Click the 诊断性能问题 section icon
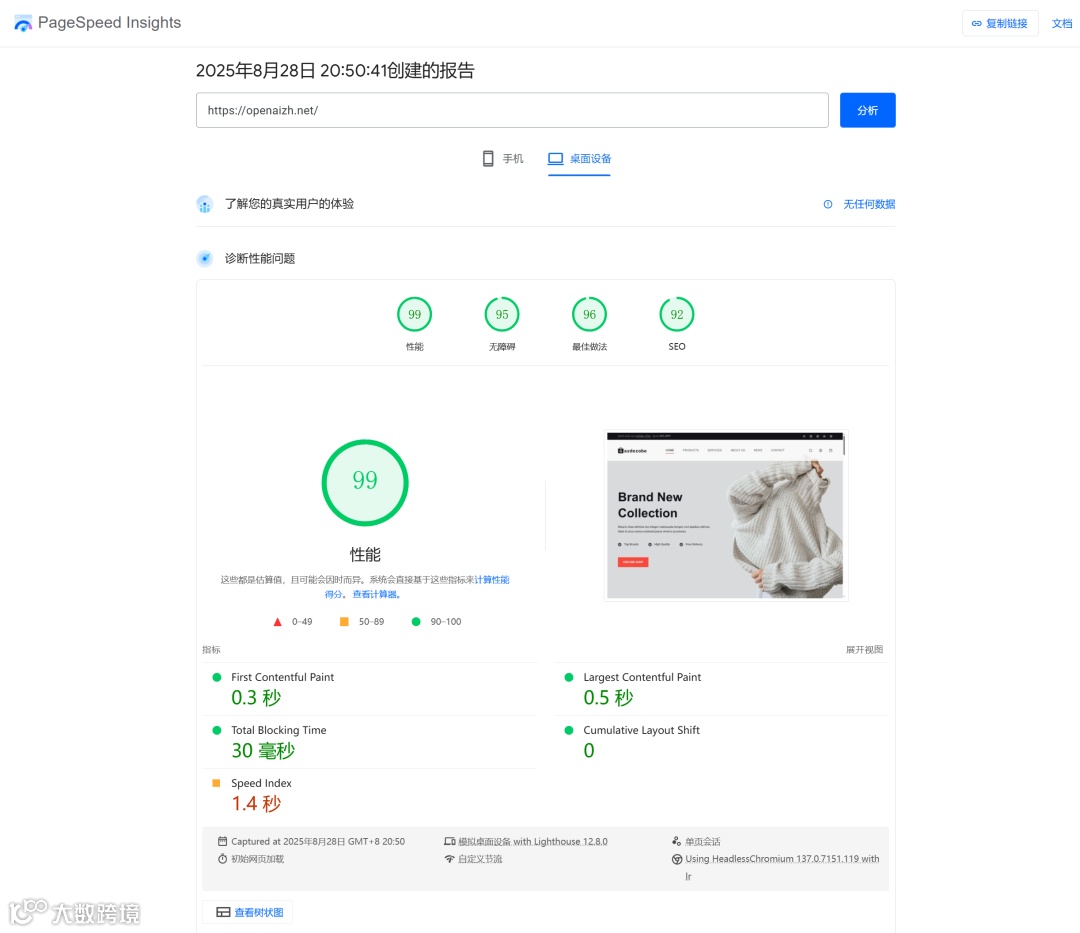The height and width of the screenshot is (933, 1080). (205, 259)
